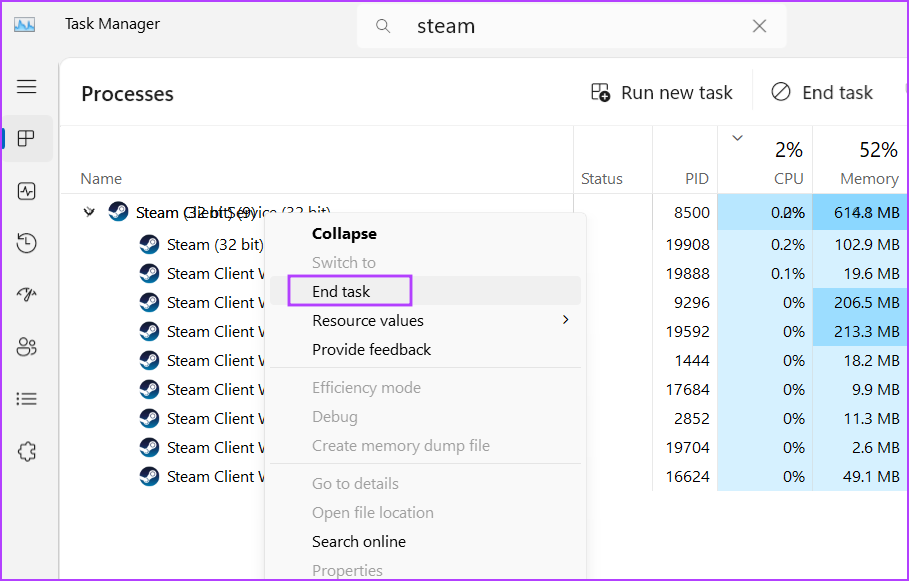Image resolution: width=909 pixels, height=581 pixels.
Task: Select the Processes sidebar icon
Action: tap(27, 139)
